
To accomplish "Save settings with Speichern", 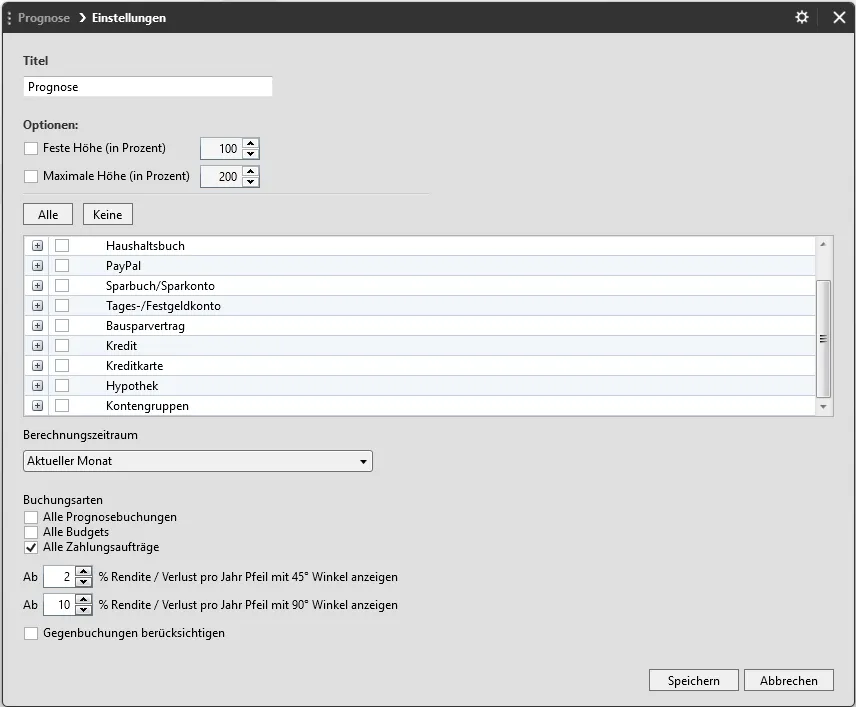I will click(693, 680).
